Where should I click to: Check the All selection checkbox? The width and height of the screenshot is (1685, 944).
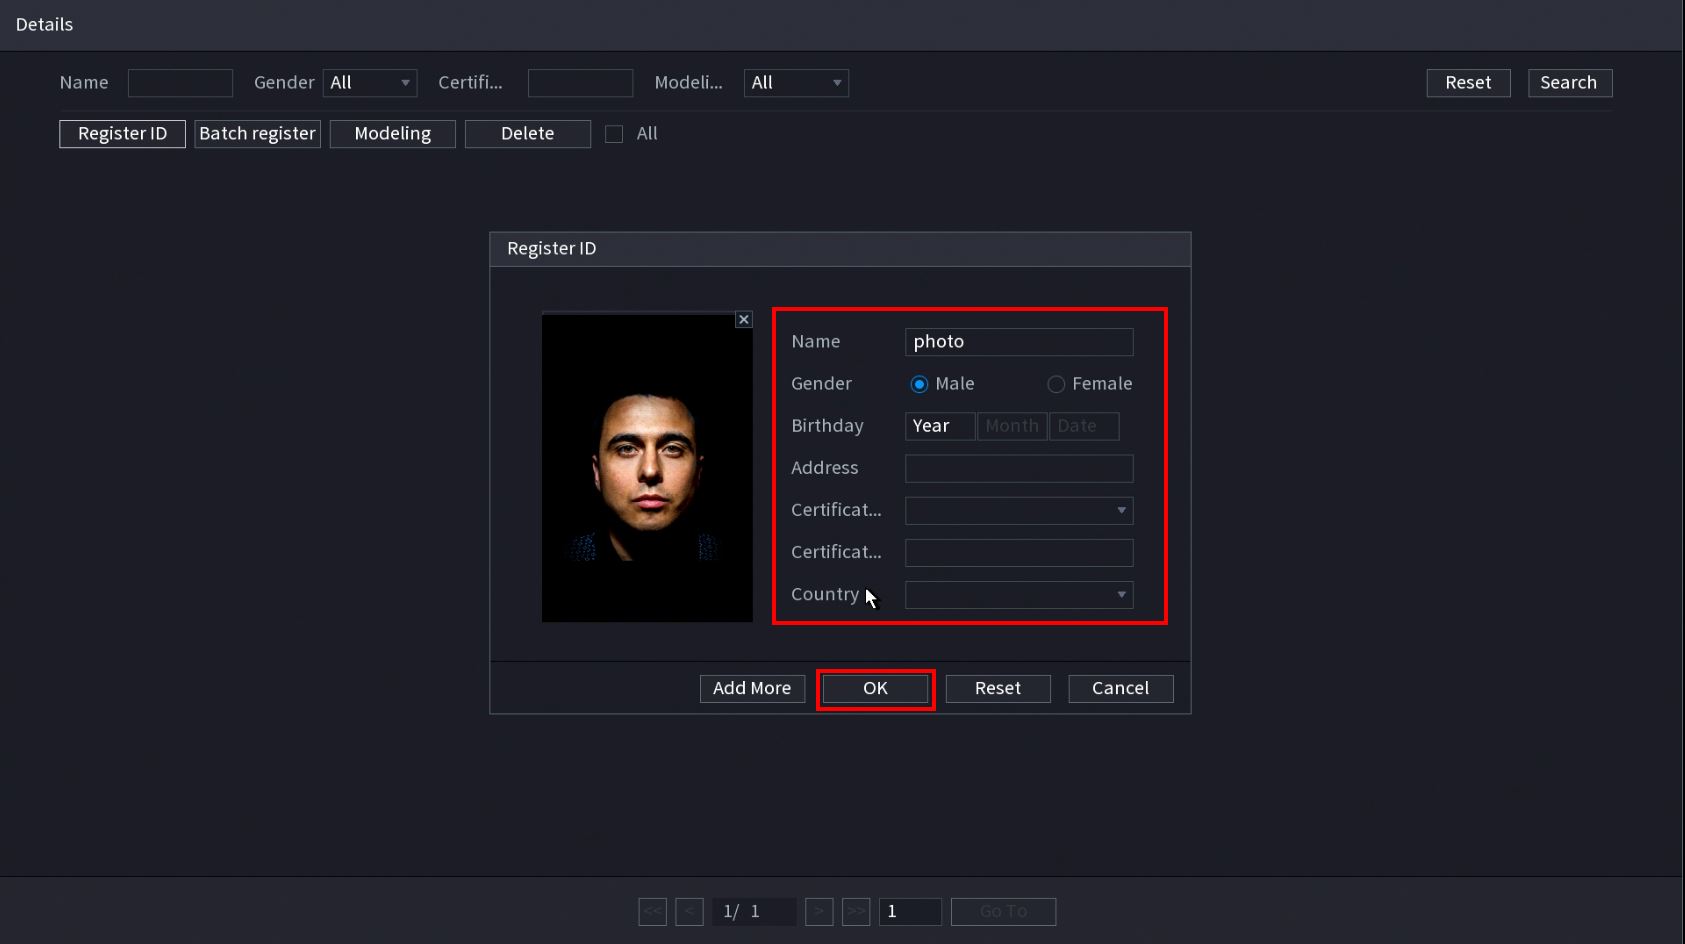pos(614,134)
